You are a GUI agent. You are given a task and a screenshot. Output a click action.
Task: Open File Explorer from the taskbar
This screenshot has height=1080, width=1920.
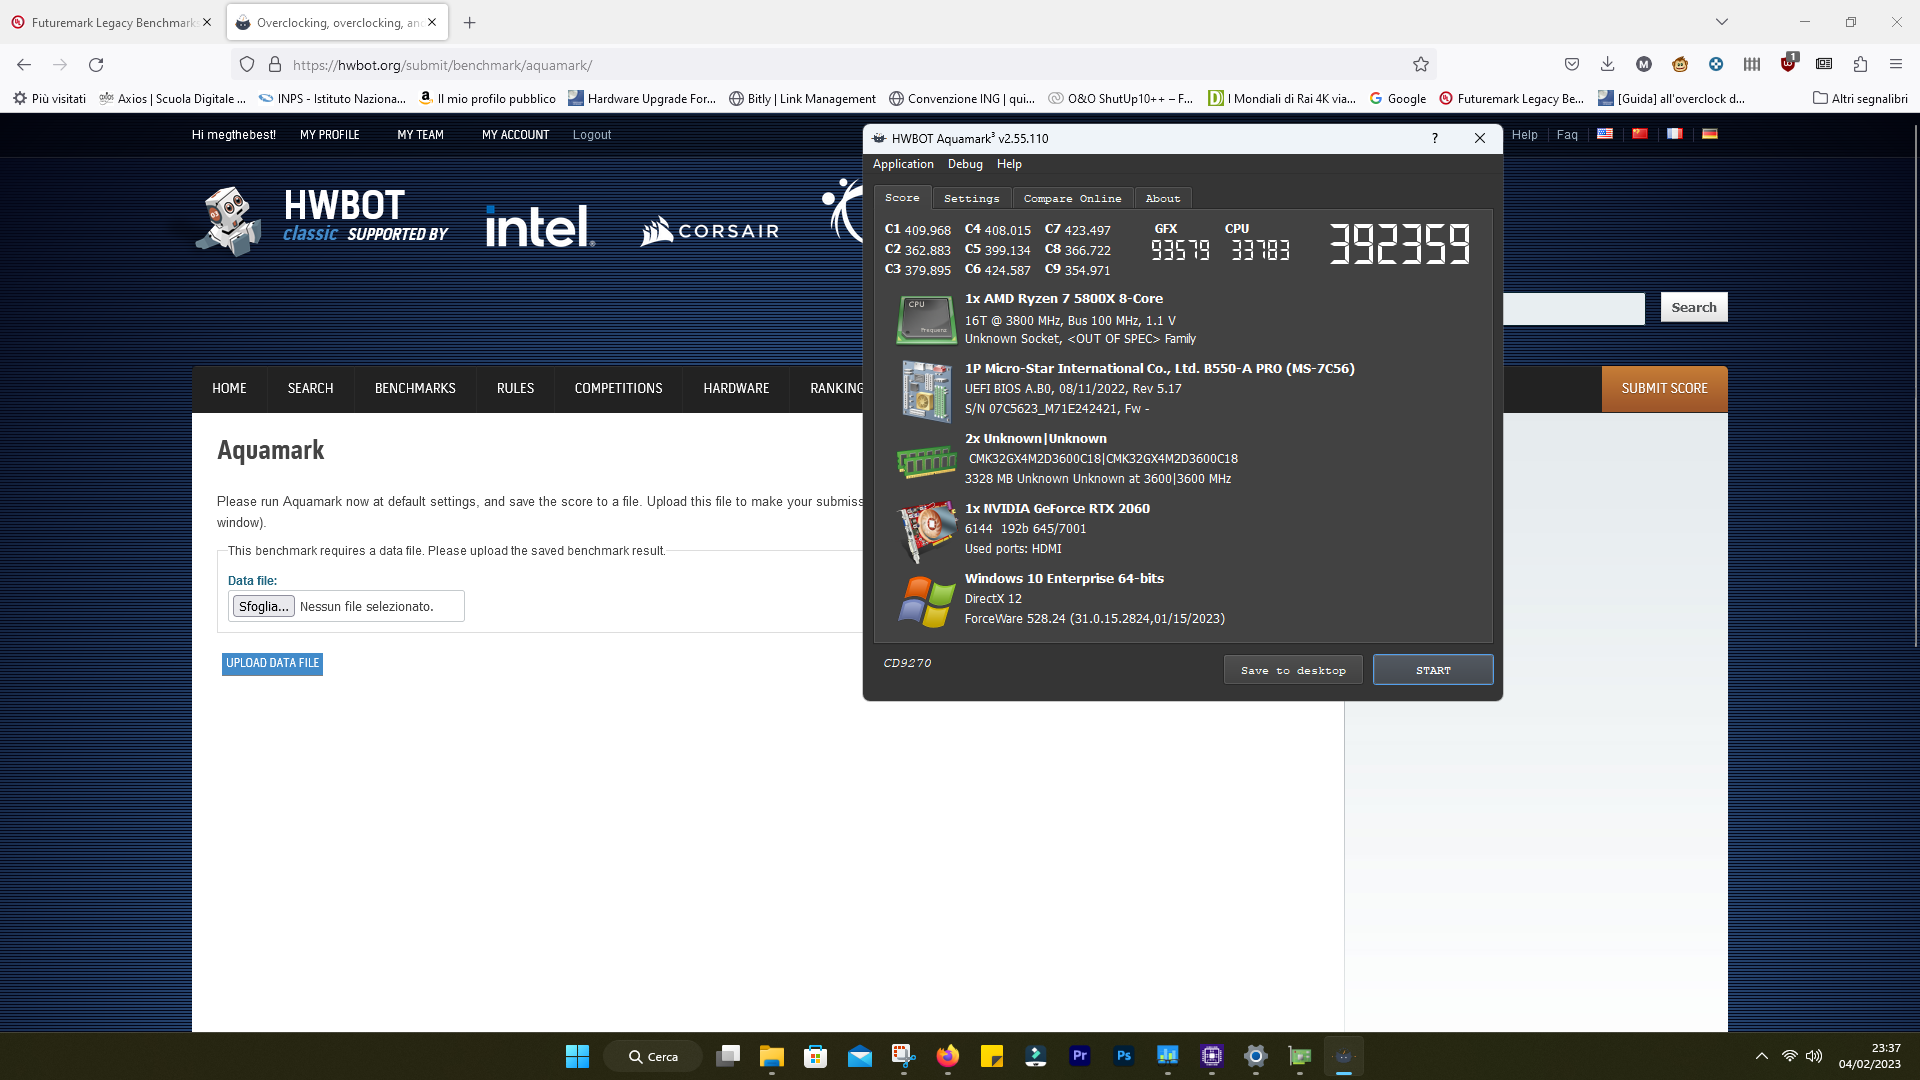[772, 1056]
